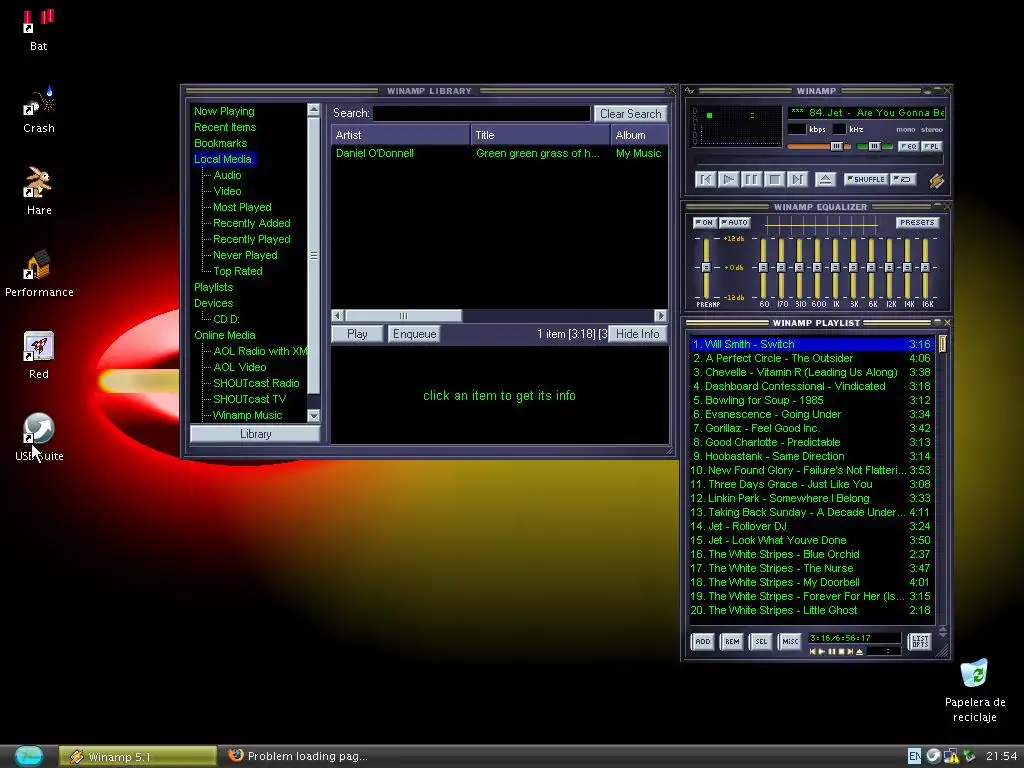This screenshot has height=768, width=1024.
Task: Click the Hide Info button
Action: pos(637,334)
